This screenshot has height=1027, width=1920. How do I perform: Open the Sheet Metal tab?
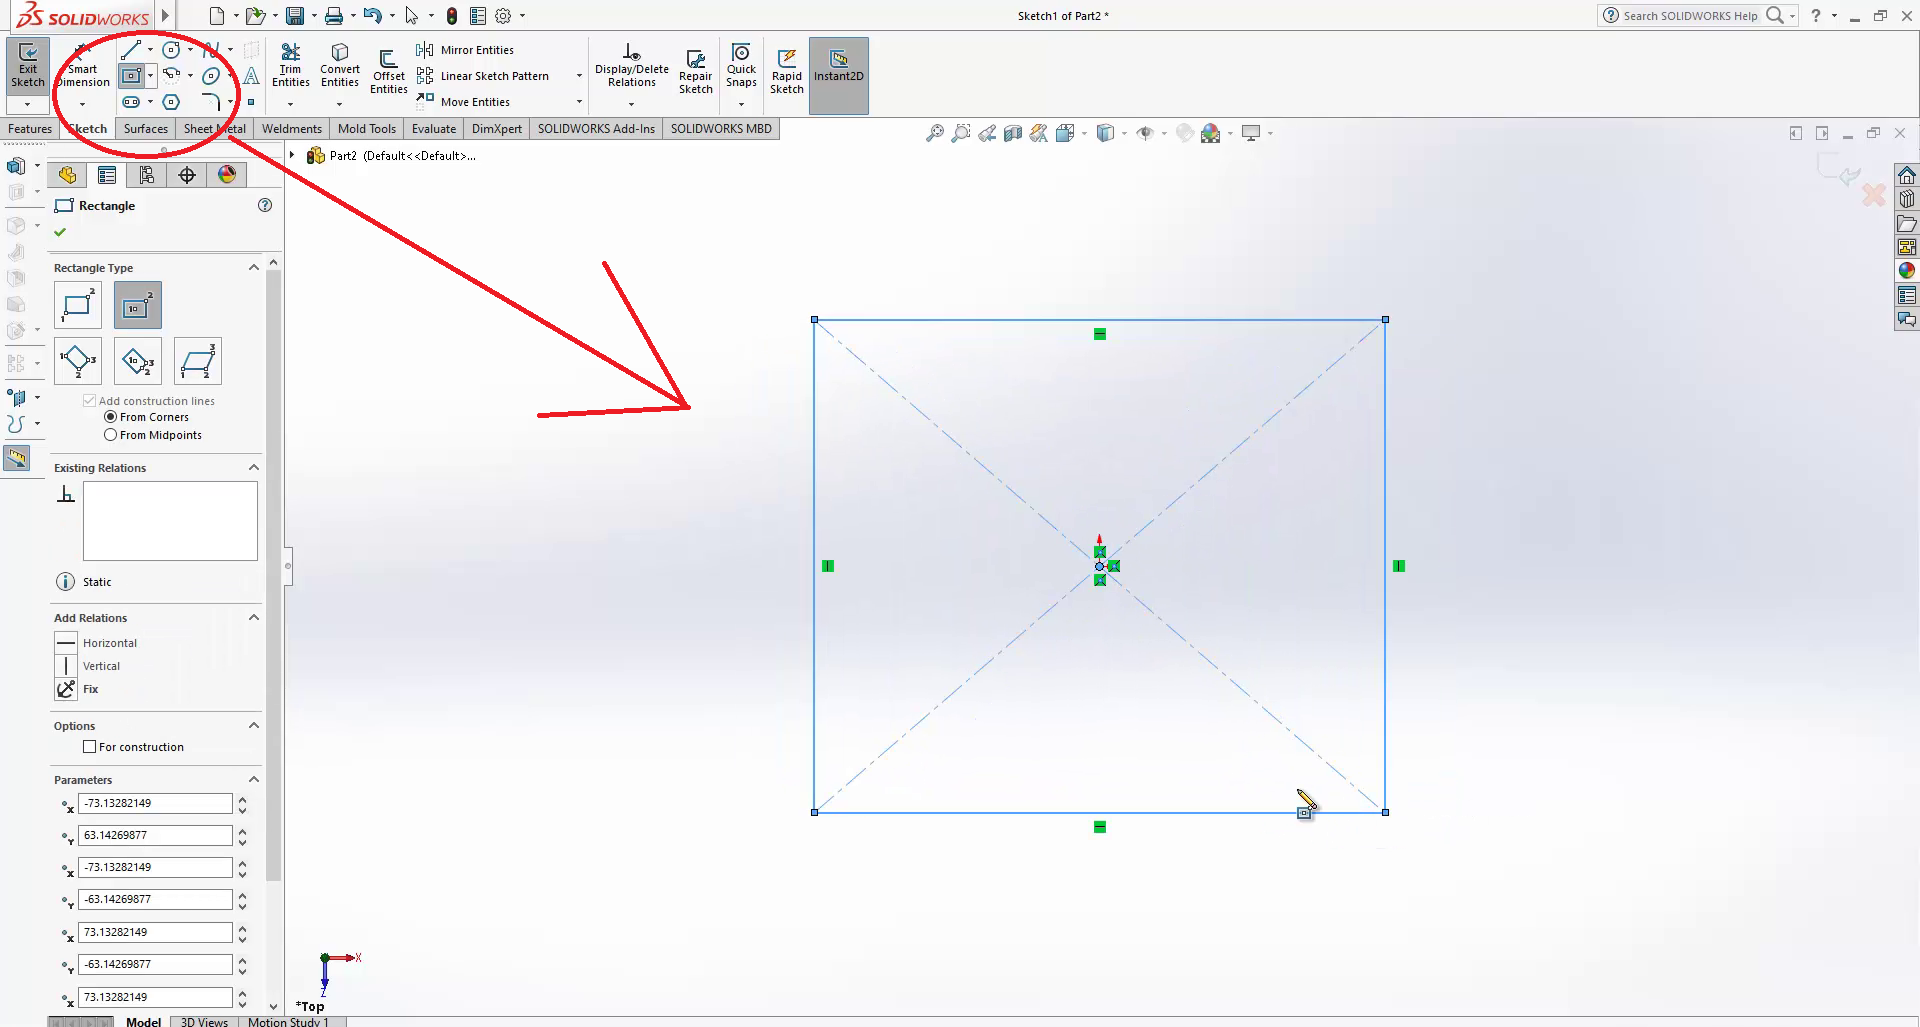(x=214, y=129)
